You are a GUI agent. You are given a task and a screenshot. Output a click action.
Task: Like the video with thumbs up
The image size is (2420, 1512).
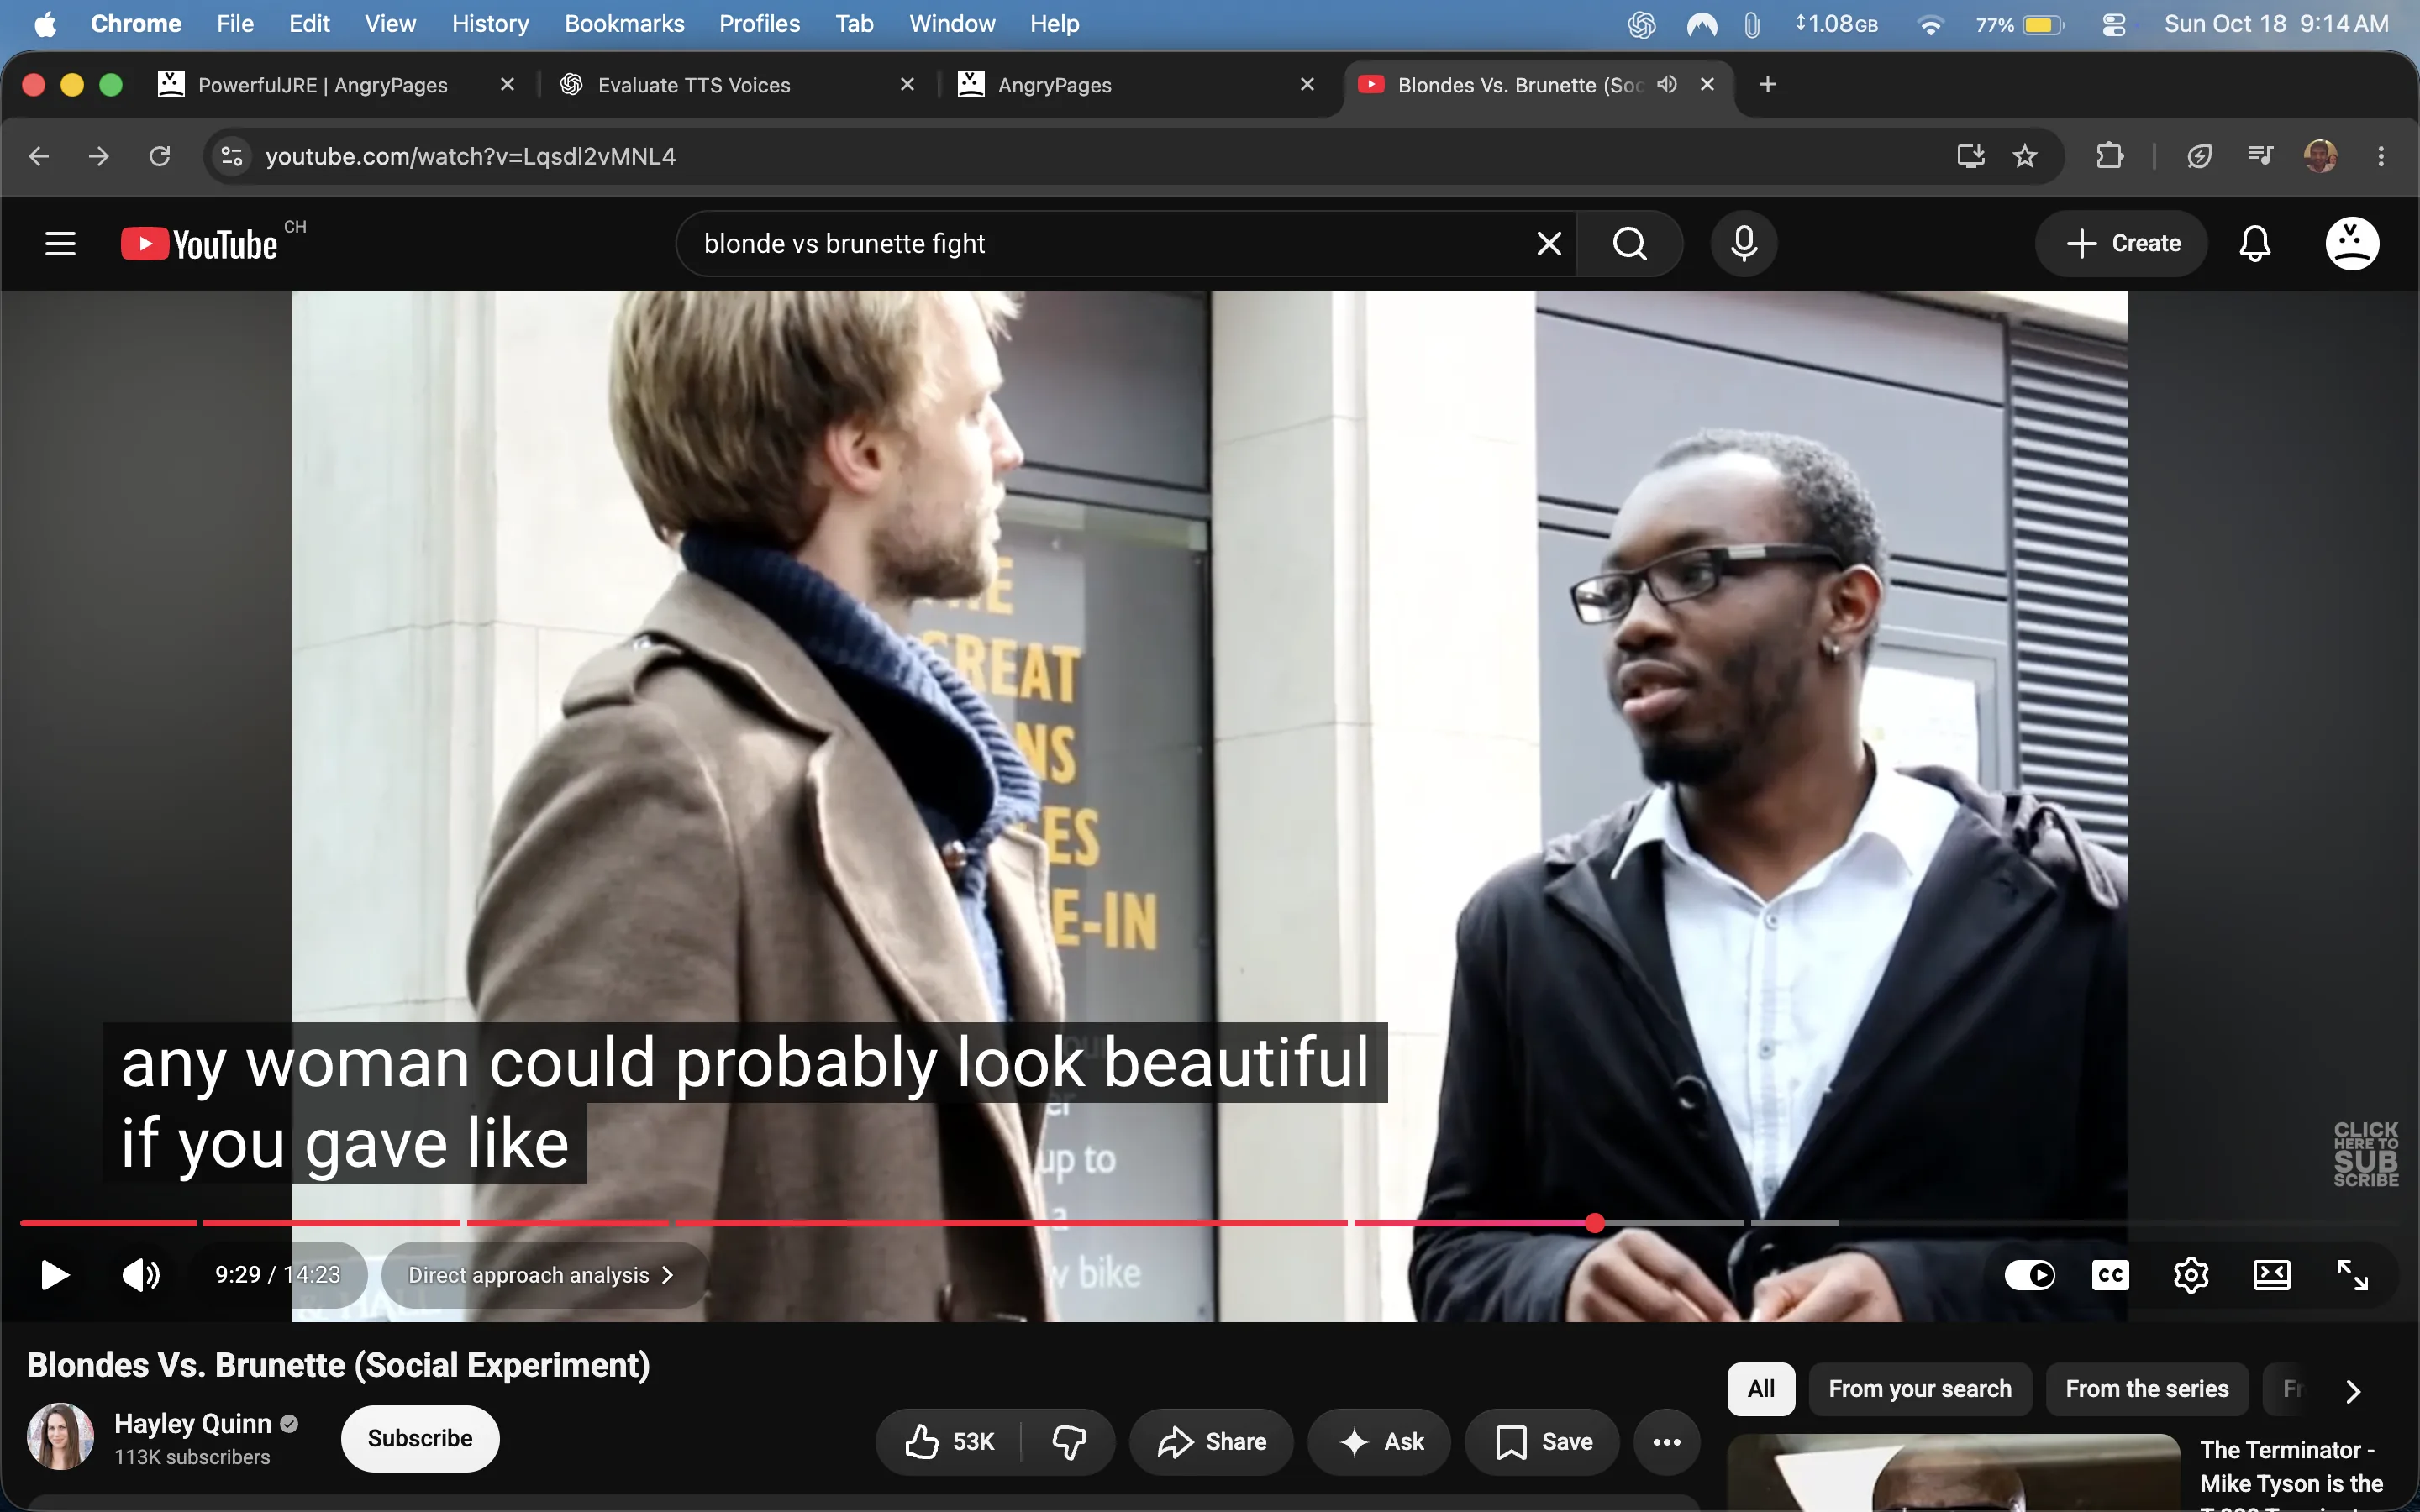pyautogui.click(x=949, y=1441)
